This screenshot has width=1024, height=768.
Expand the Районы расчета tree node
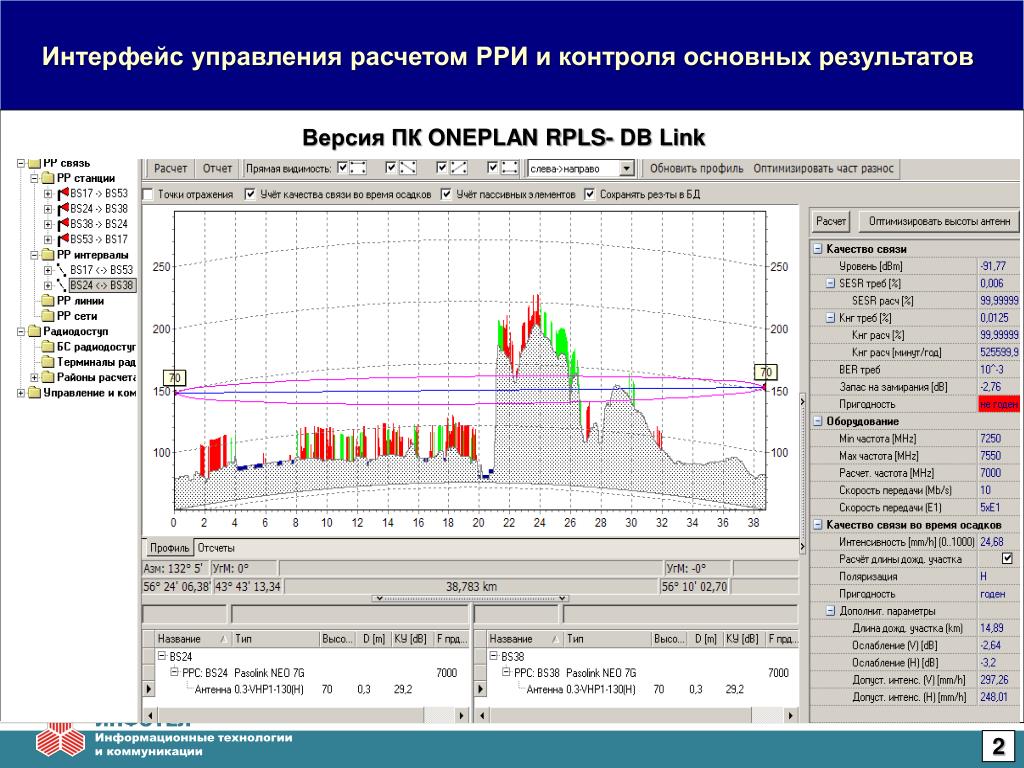click(34, 377)
